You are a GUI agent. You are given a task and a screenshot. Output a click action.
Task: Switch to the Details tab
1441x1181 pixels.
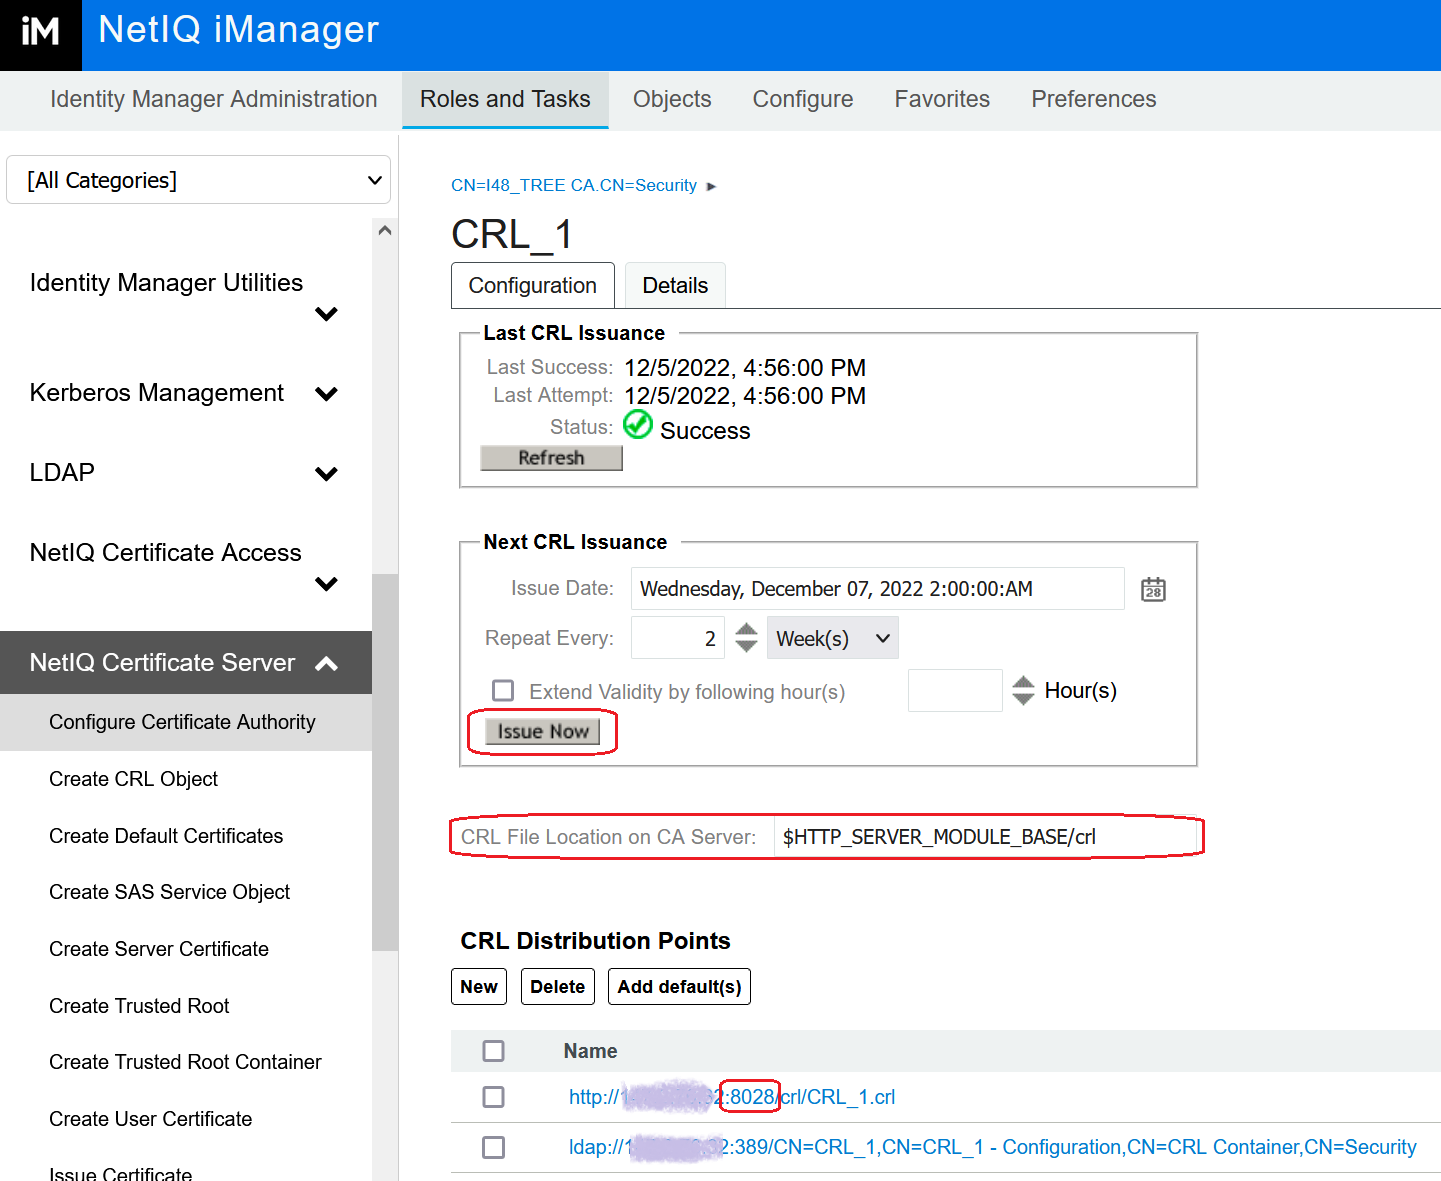675,285
